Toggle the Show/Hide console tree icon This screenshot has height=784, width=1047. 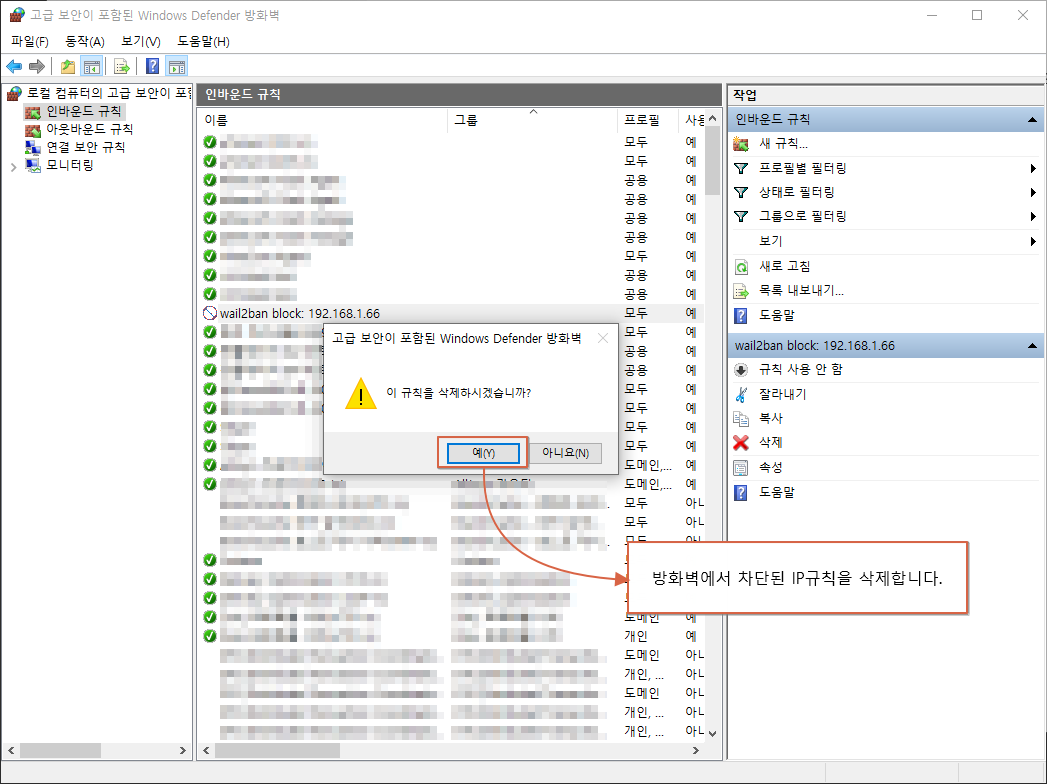tap(91, 66)
